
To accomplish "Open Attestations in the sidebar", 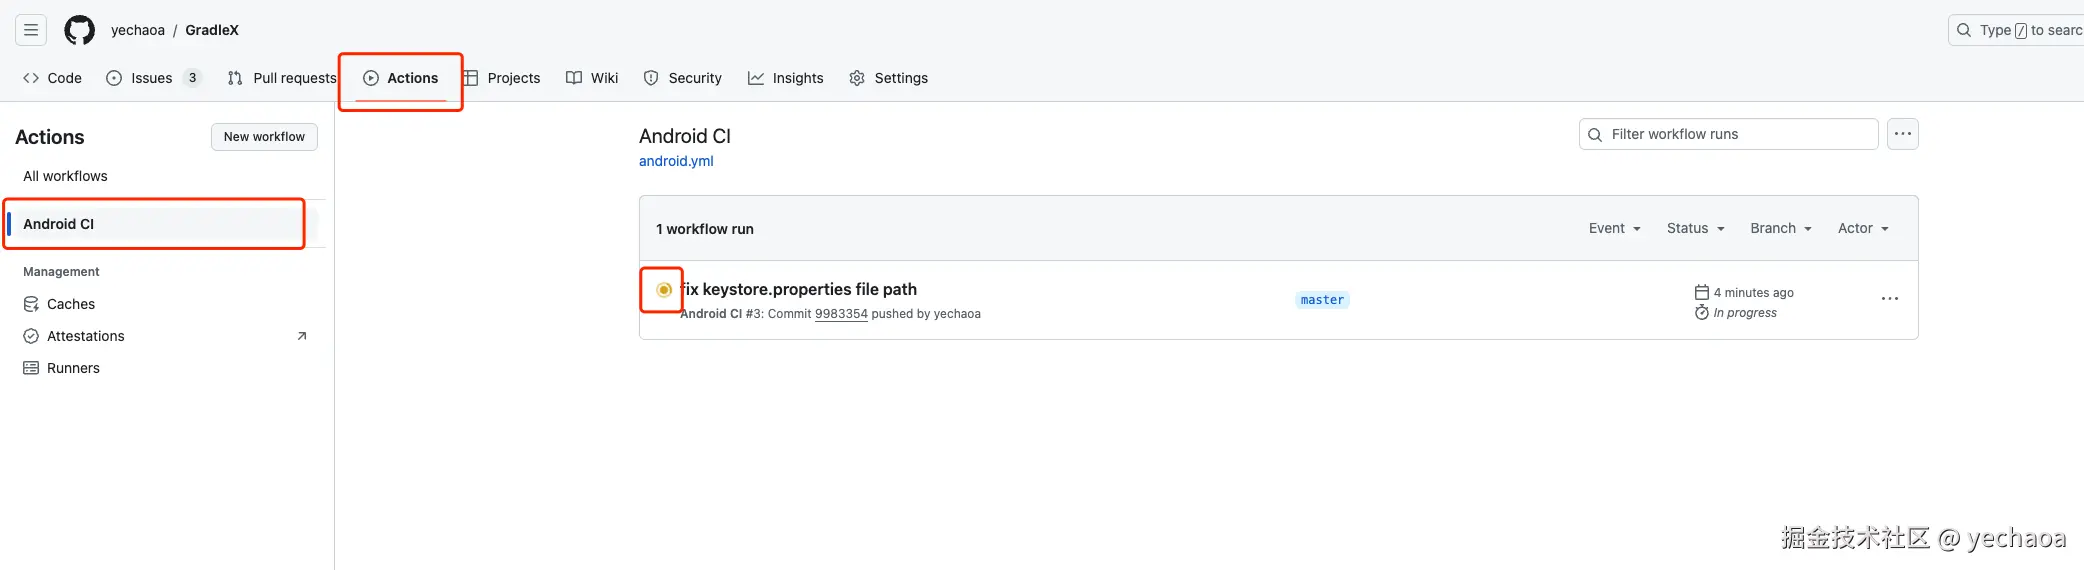I will (86, 336).
